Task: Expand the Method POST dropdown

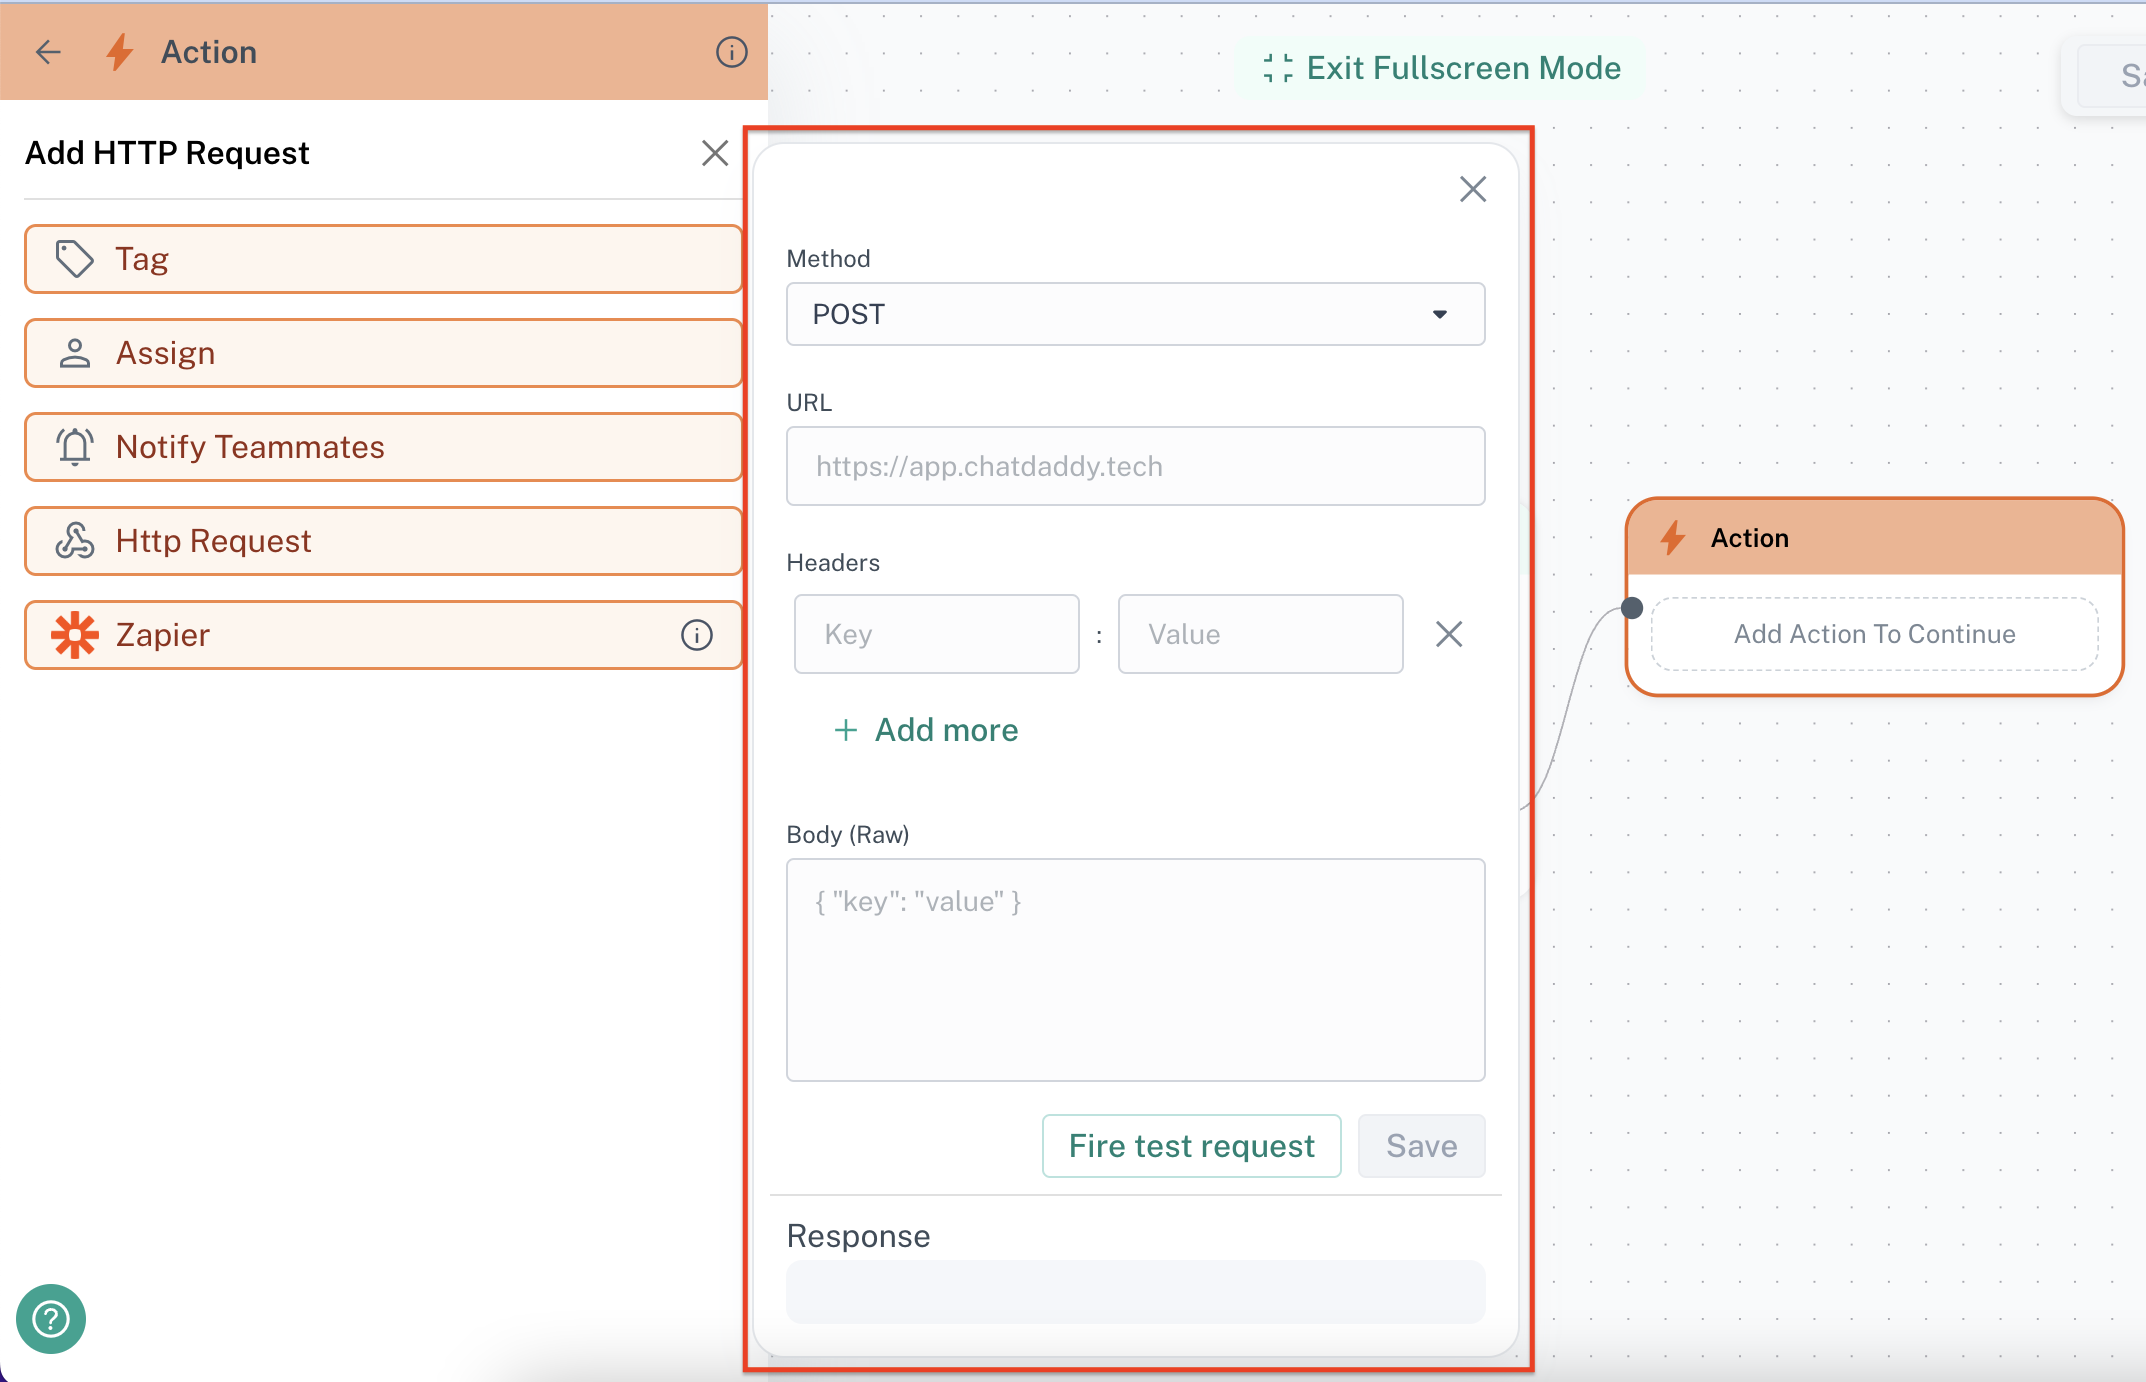Action: (x=1135, y=314)
